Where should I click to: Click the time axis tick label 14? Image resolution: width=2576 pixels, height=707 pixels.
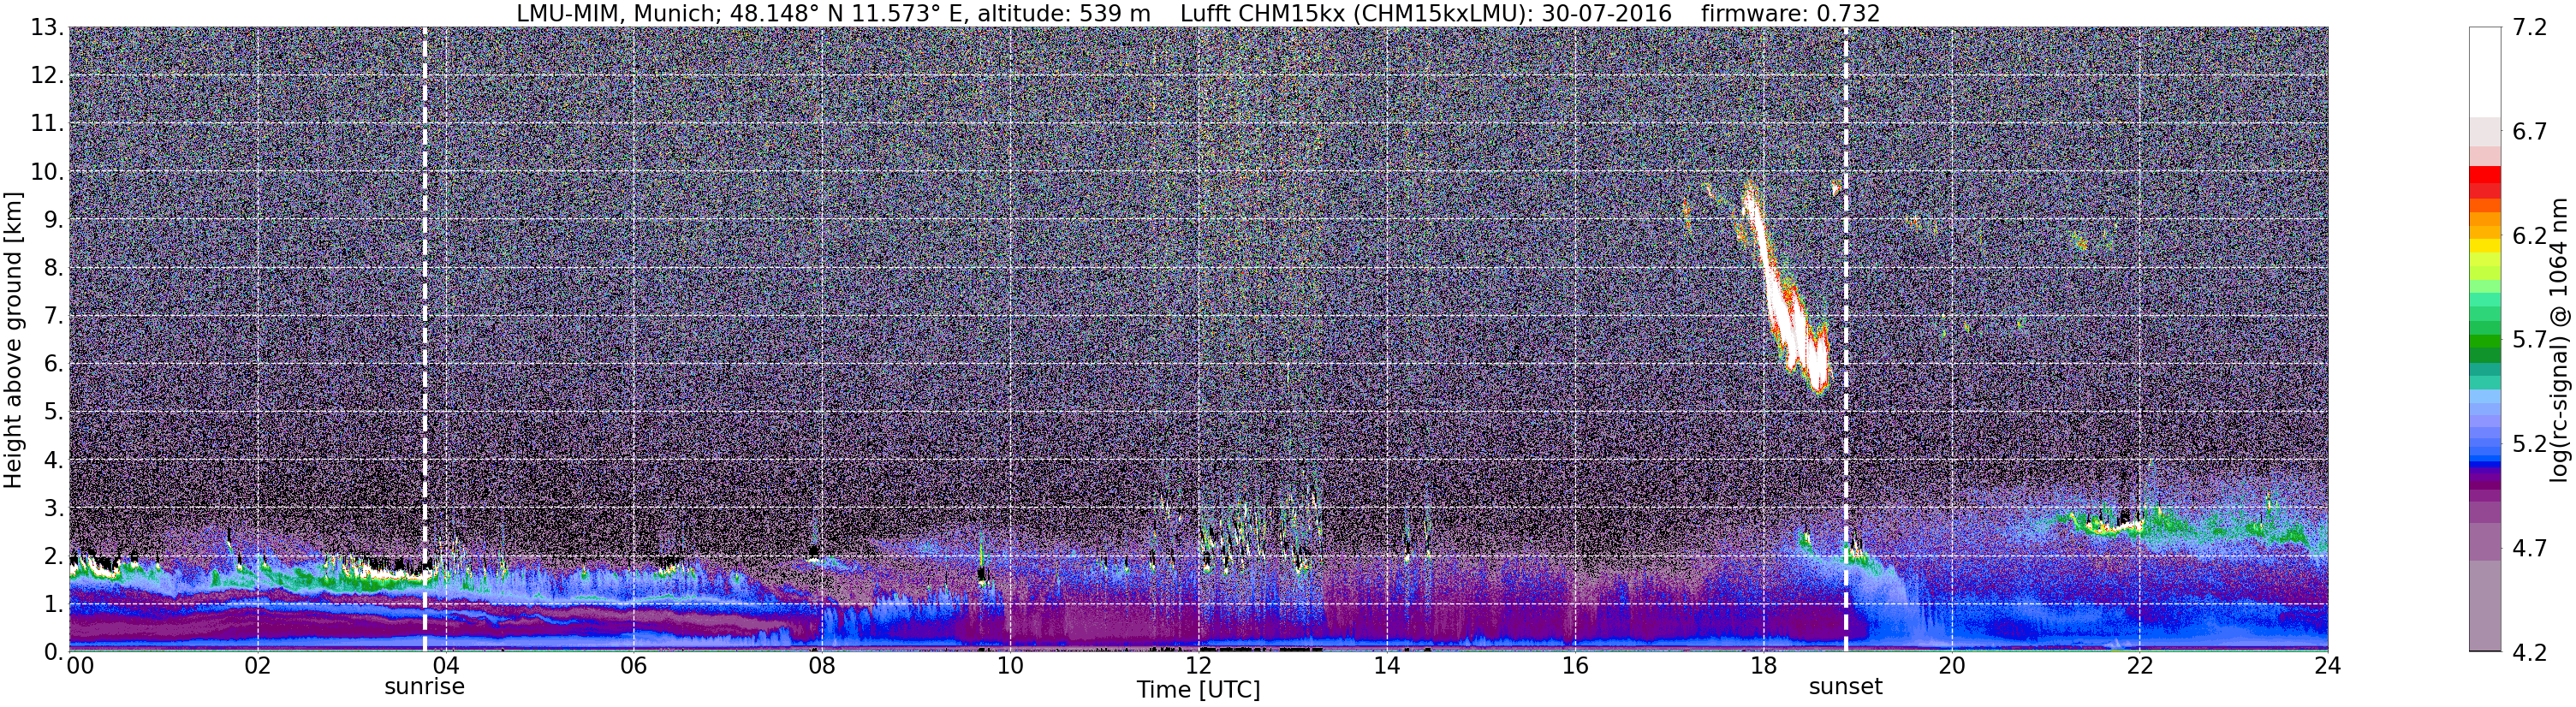1386,666
